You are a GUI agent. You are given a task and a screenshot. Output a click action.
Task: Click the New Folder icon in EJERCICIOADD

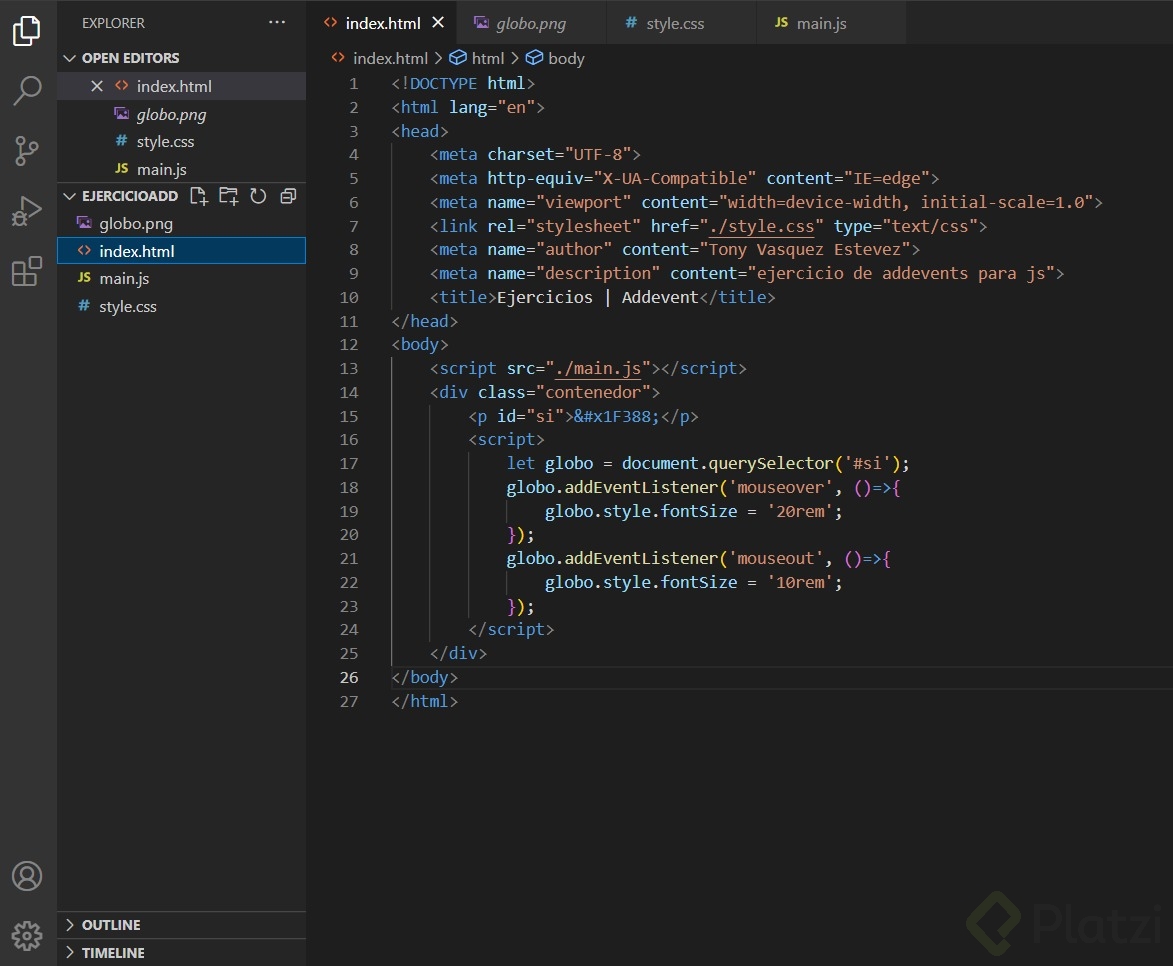pyautogui.click(x=228, y=196)
